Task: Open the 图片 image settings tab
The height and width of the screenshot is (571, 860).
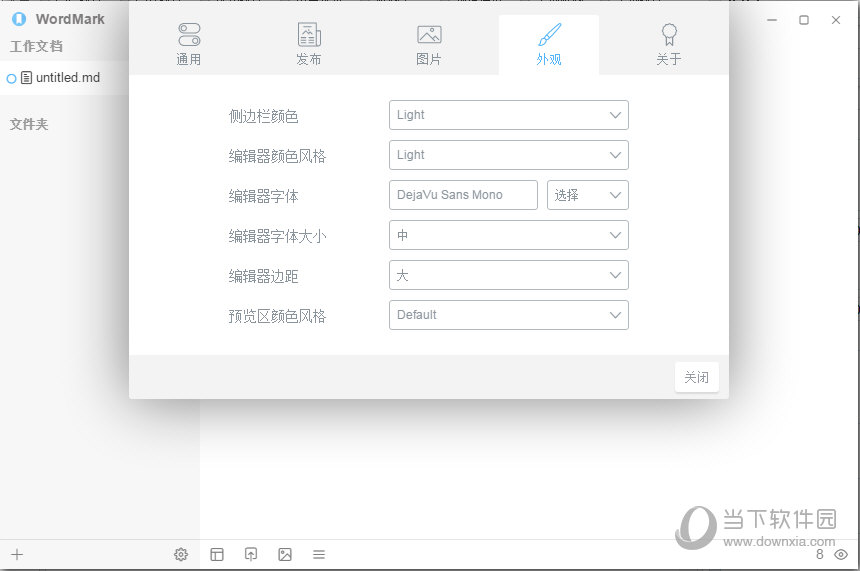Action: pos(429,44)
